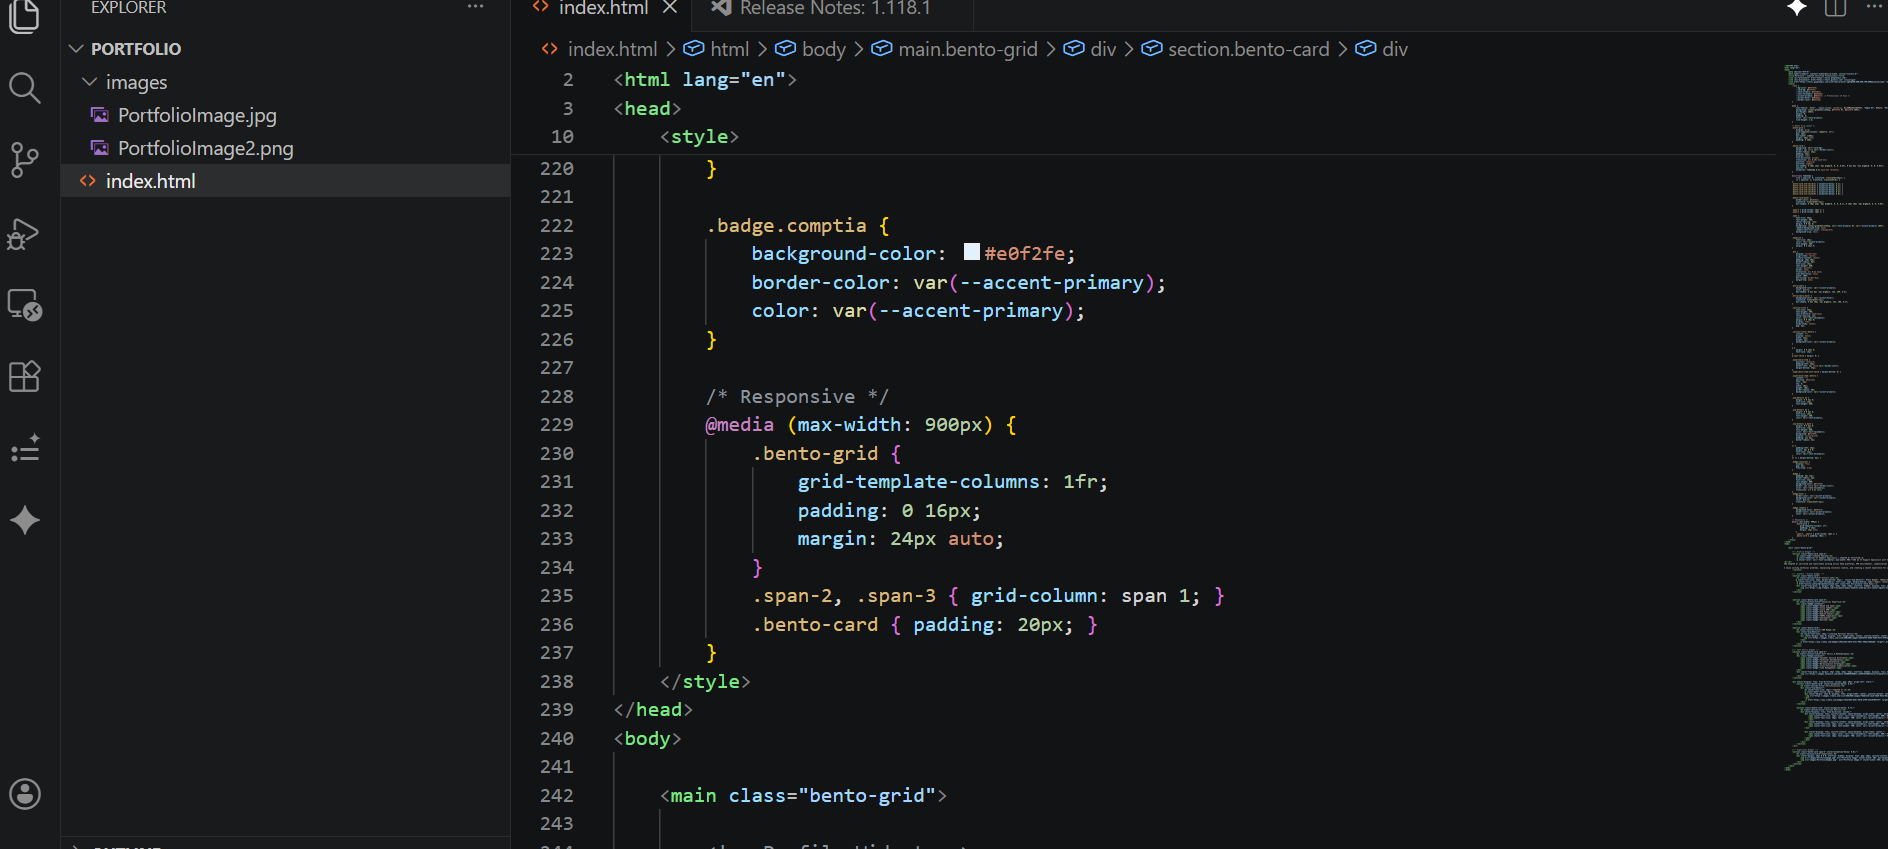Click the sparkle icon in editor title bar

coord(1797,8)
